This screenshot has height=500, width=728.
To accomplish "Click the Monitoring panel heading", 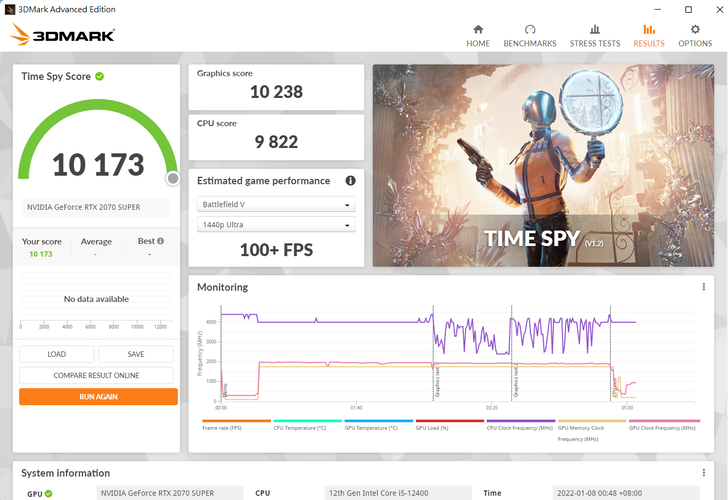I will click(x=222, y=287).
